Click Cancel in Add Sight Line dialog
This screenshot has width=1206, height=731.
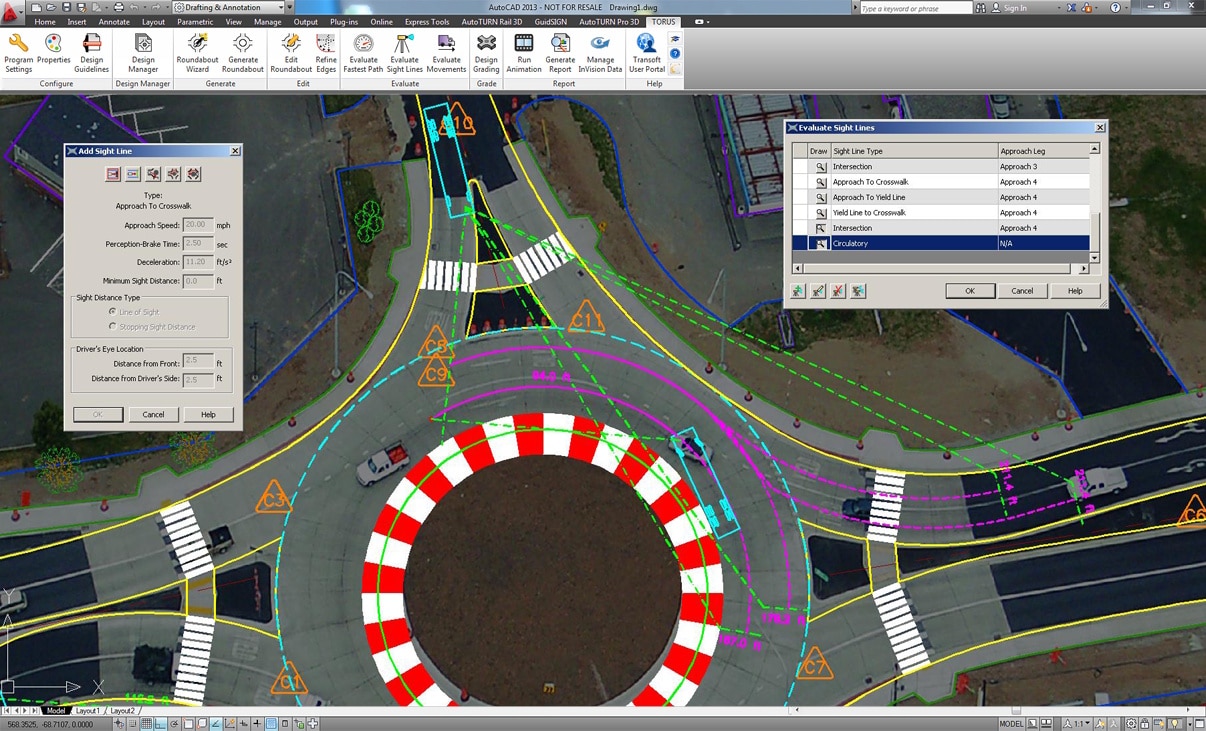coord(153,414)
